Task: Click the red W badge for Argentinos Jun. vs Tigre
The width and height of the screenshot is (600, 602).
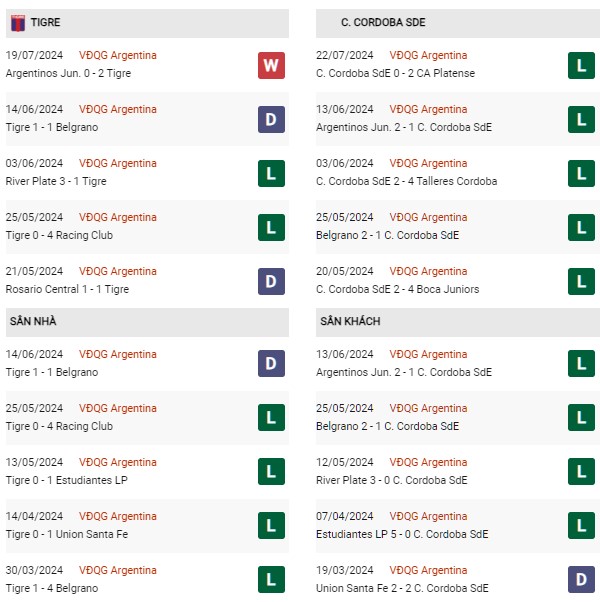Action: click(271, 65)
